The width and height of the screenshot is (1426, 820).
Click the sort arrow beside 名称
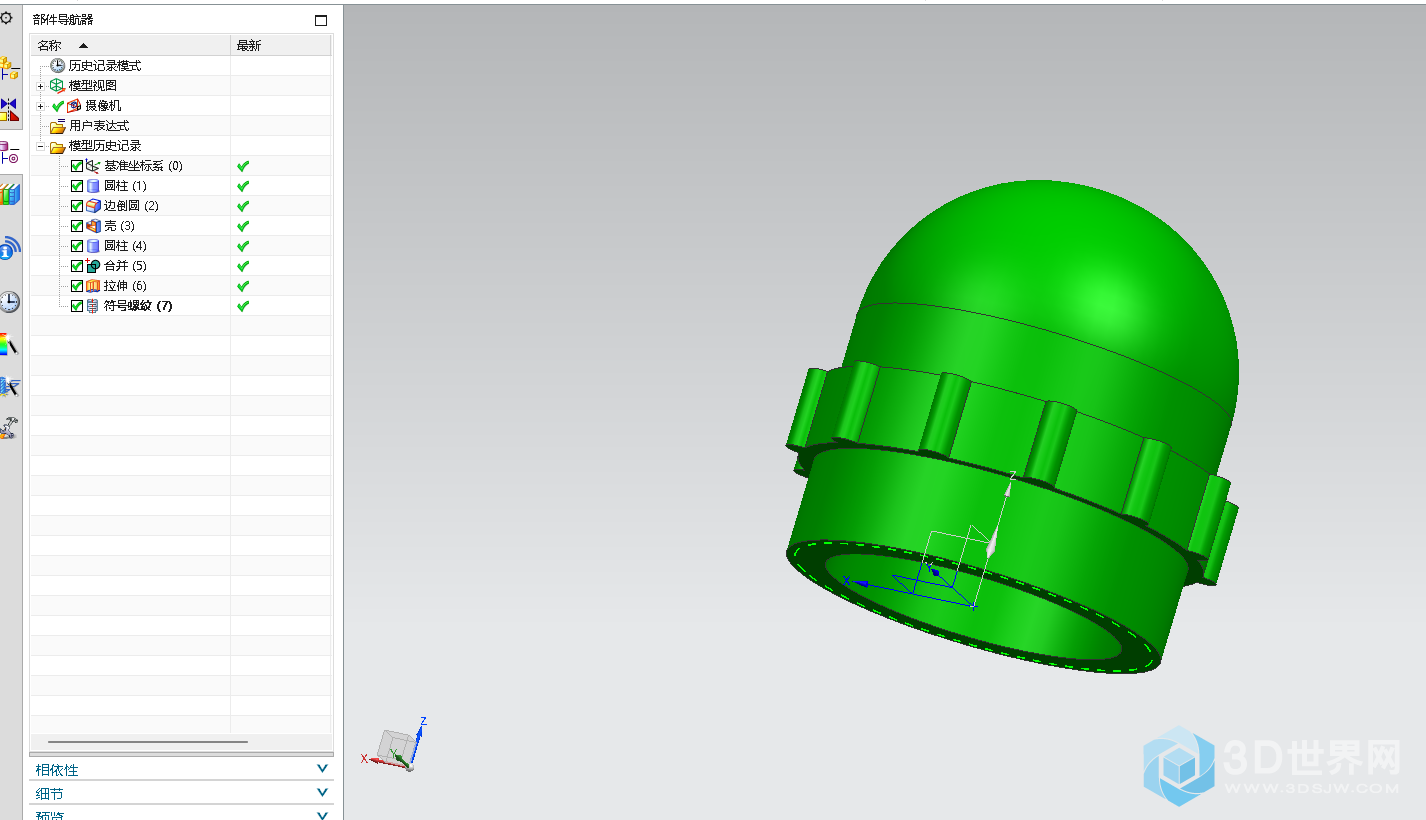click(x=83, y=45)
